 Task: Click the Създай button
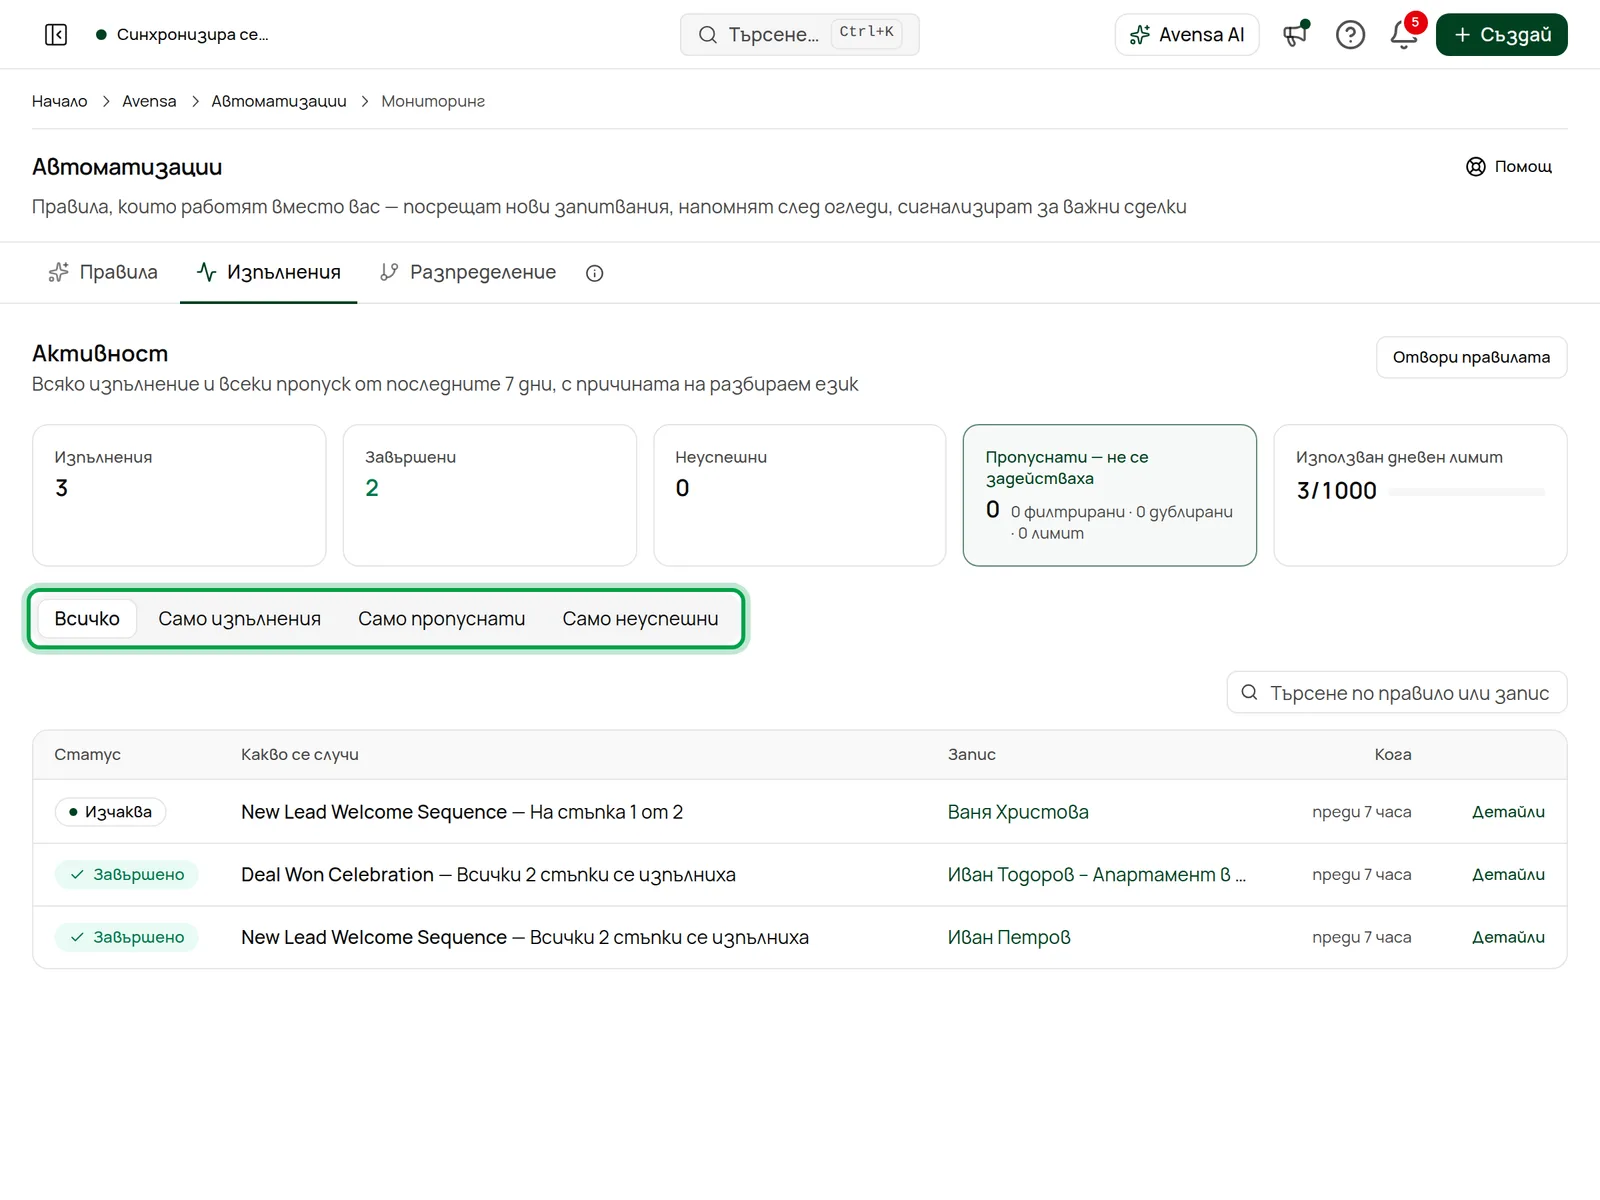coord(1501,35)
